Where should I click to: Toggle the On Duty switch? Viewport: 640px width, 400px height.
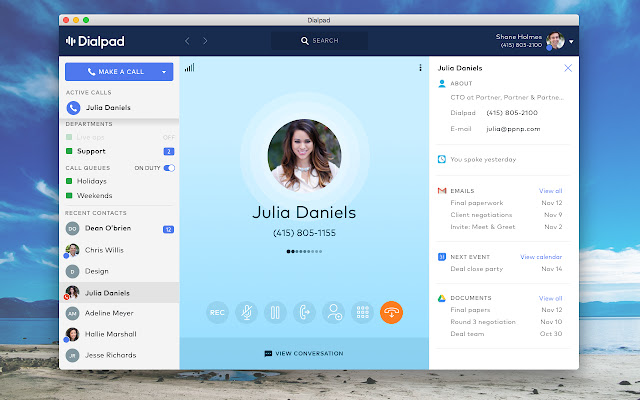click(169, 168)
